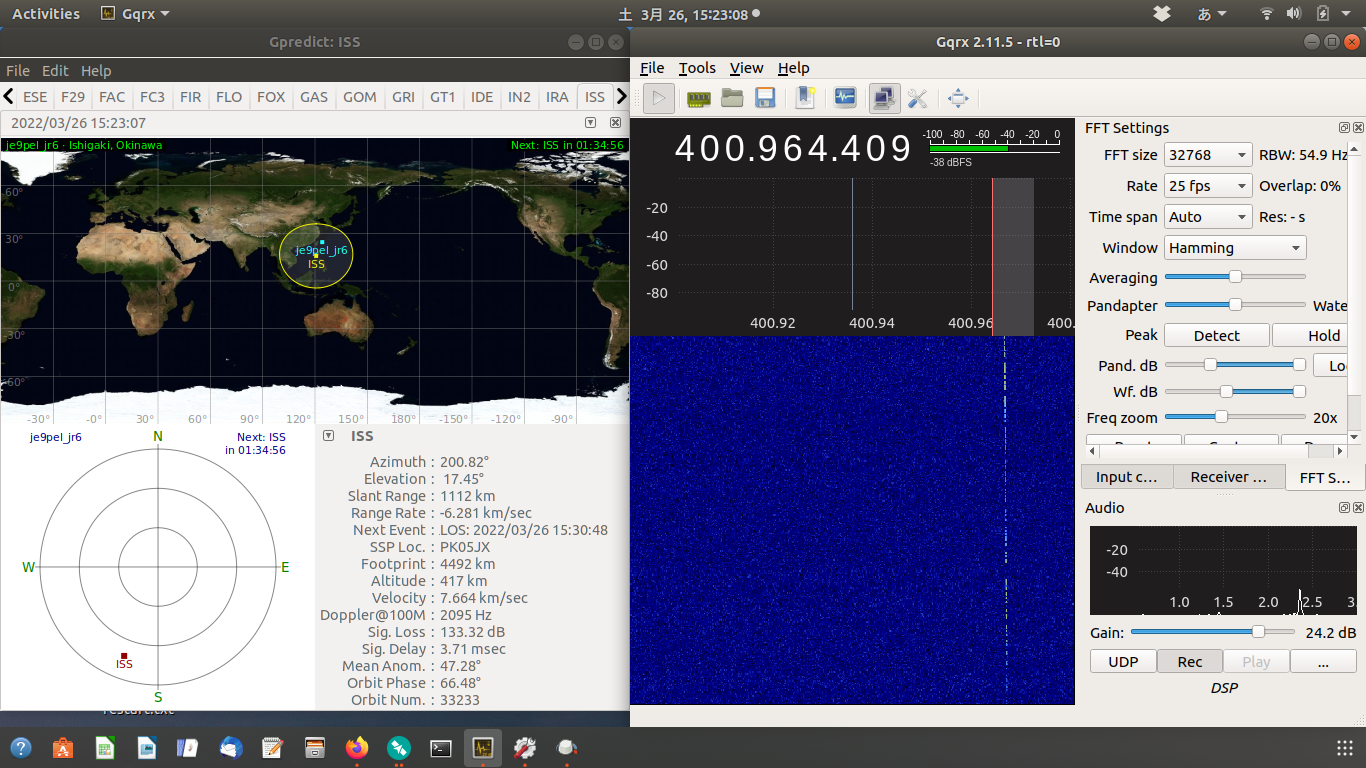
Task: Toggle the remote control computers icon
Action: tap(884, 98)
